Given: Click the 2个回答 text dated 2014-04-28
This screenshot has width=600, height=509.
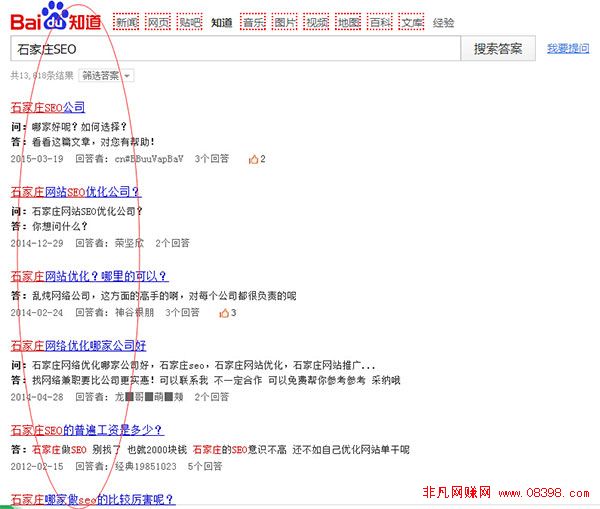Looking at the screenshot, I should 212,397.
